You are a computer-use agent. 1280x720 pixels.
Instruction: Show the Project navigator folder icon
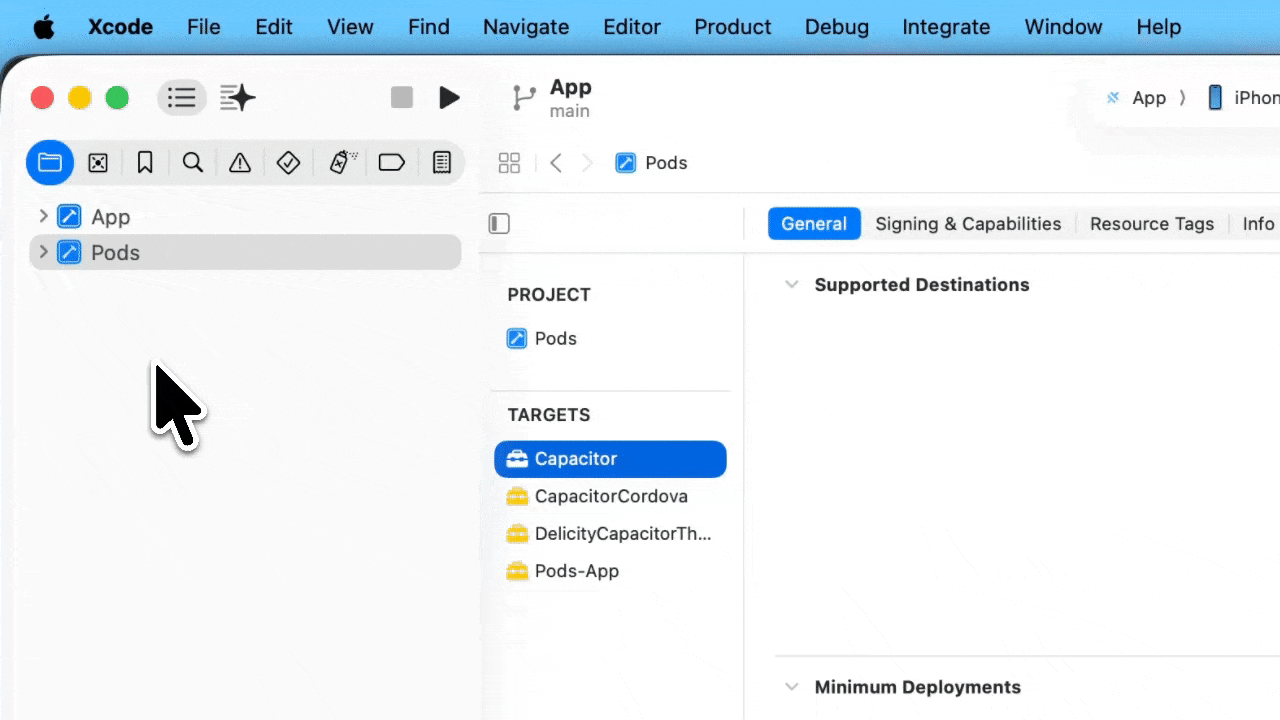(x=50, y=162)
